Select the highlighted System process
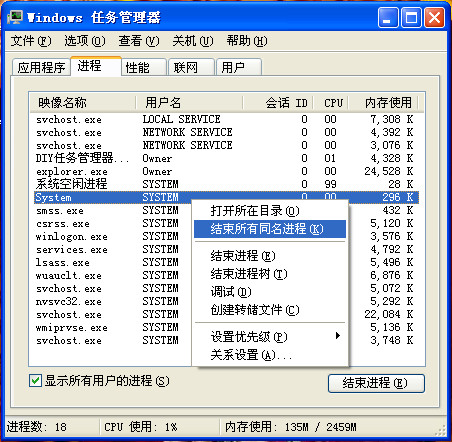Screen dimensions: 452x442 pos(226,197)
